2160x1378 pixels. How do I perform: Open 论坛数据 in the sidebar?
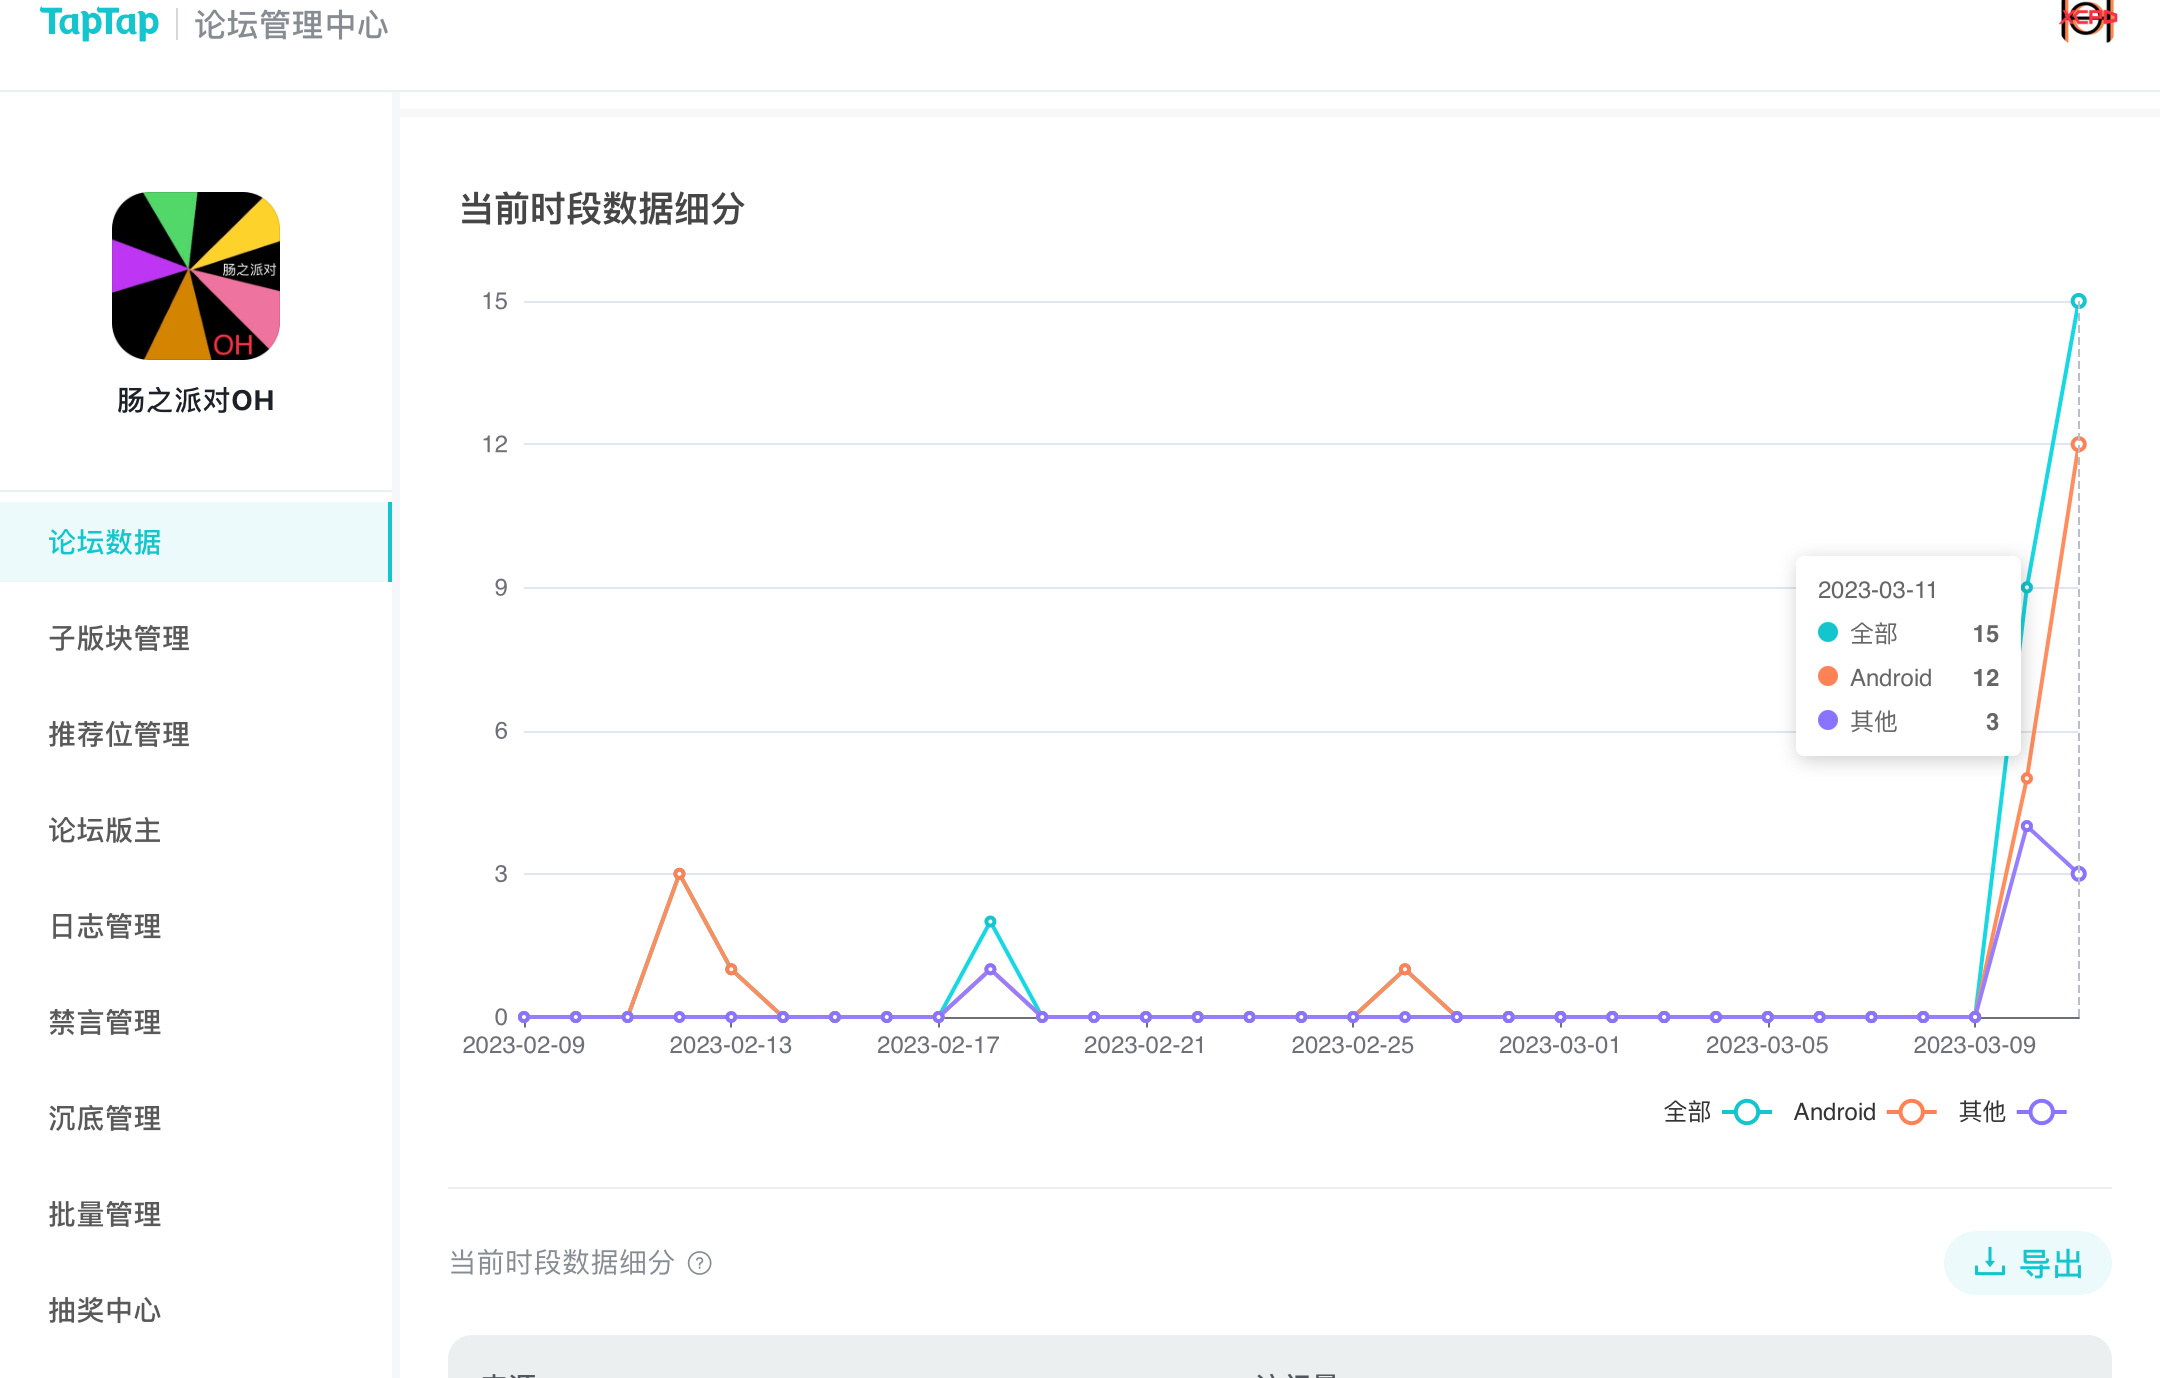pos(196,542)
